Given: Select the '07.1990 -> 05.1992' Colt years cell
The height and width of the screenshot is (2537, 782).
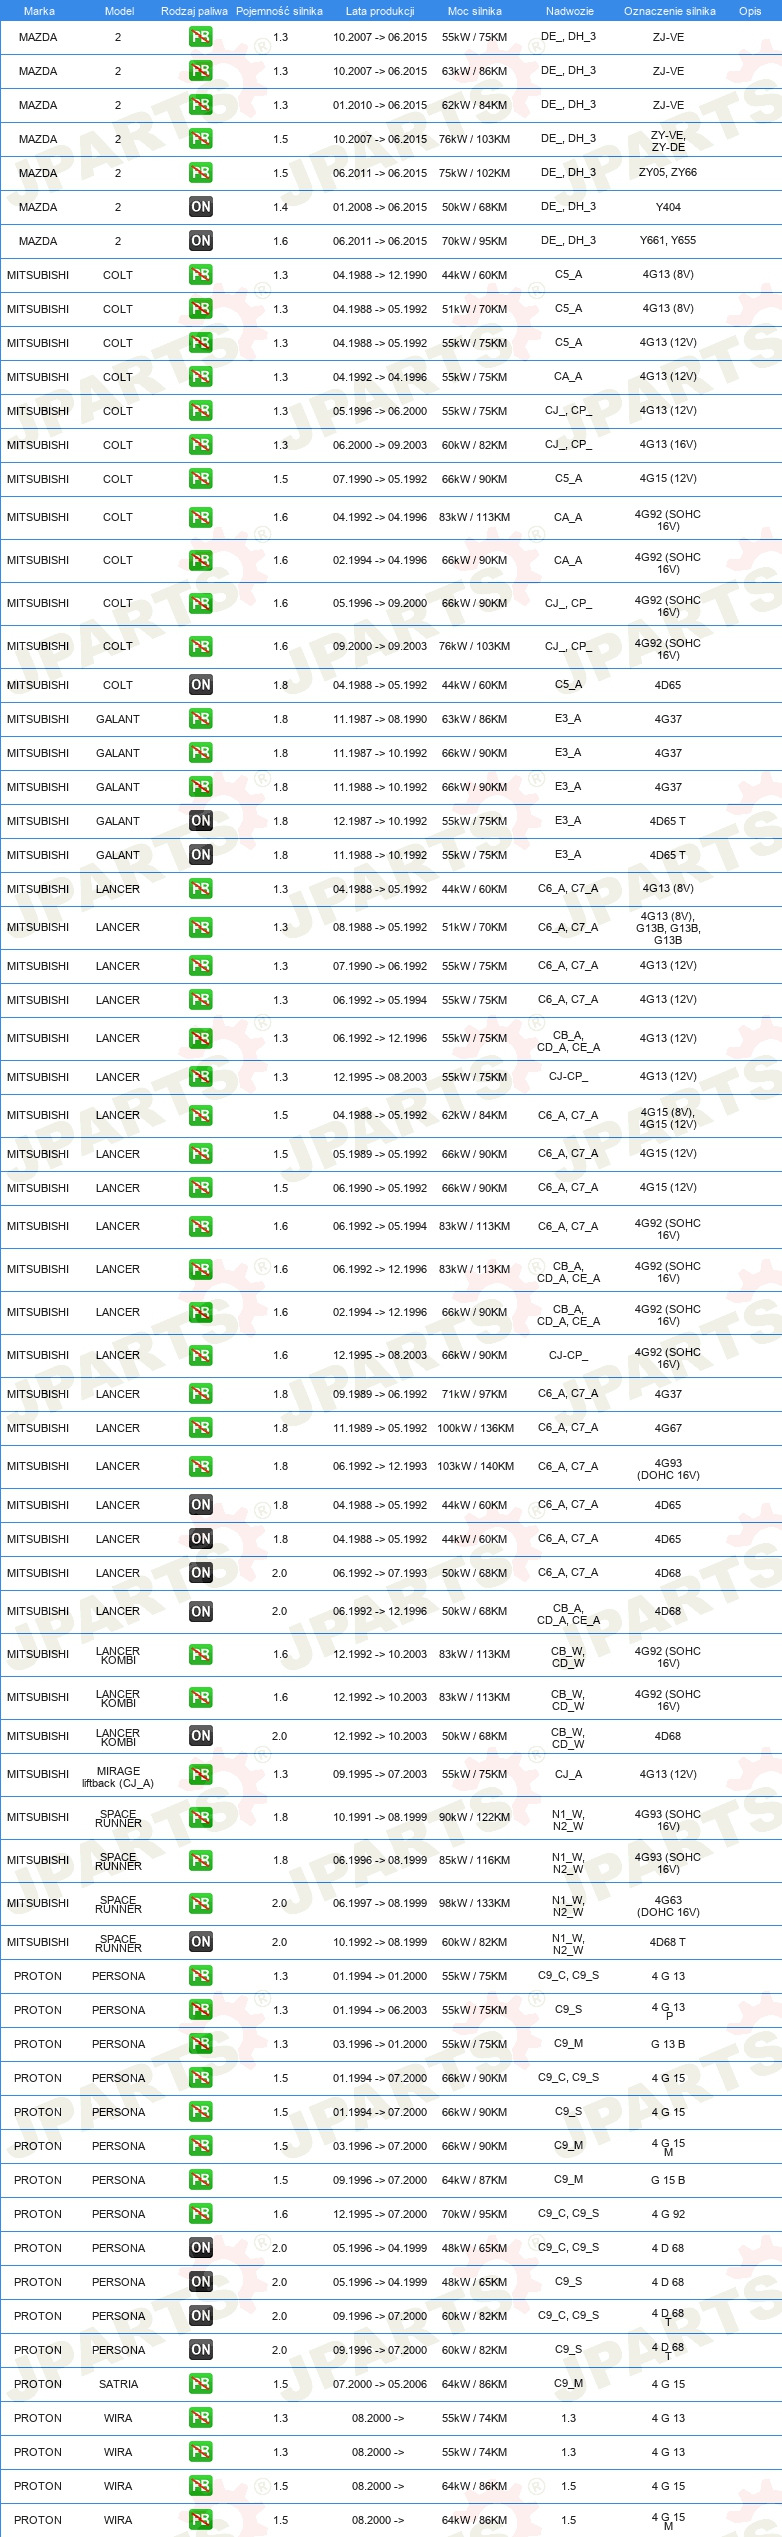Looking at the screenshot, I should coord(380,479).
